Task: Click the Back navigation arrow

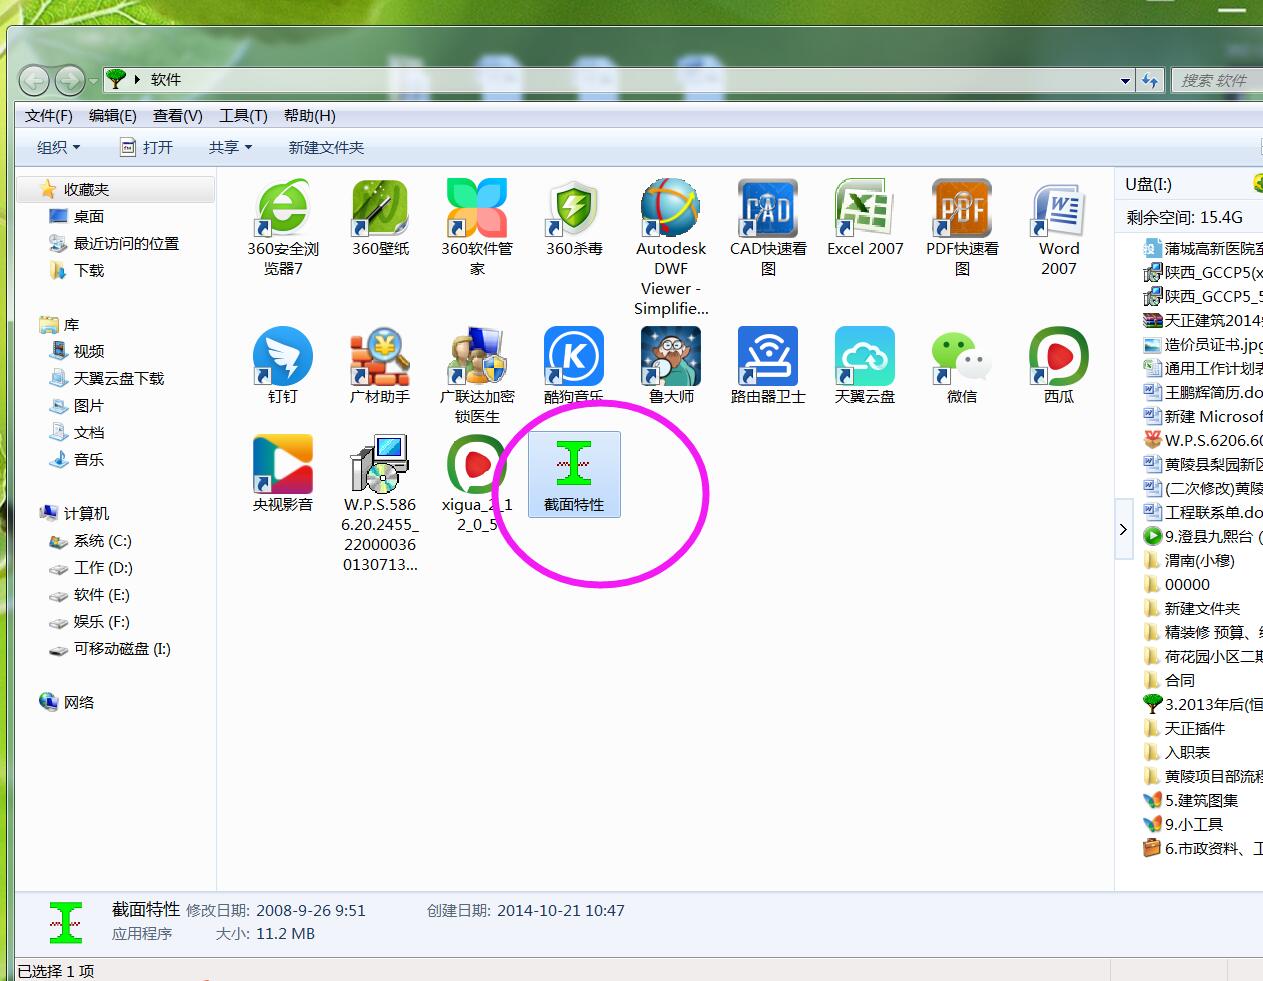Action: click(34, 79)
